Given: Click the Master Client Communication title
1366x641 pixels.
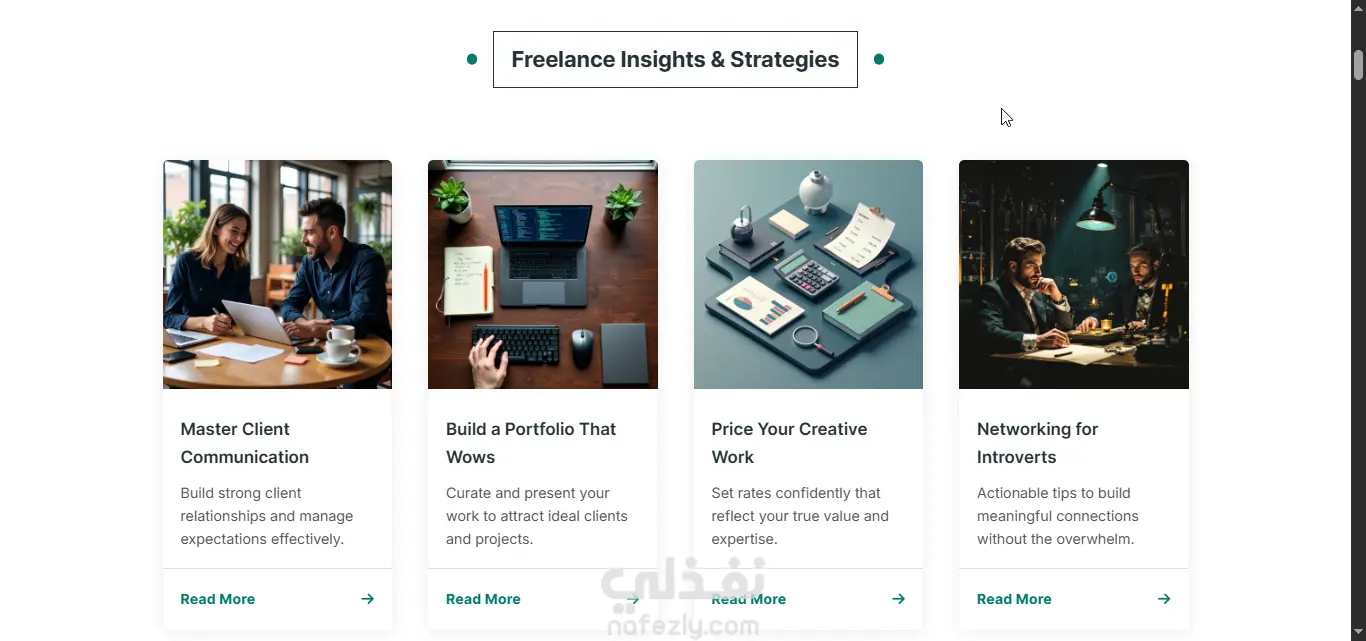Looking at the screenshot, I should 245,443.
